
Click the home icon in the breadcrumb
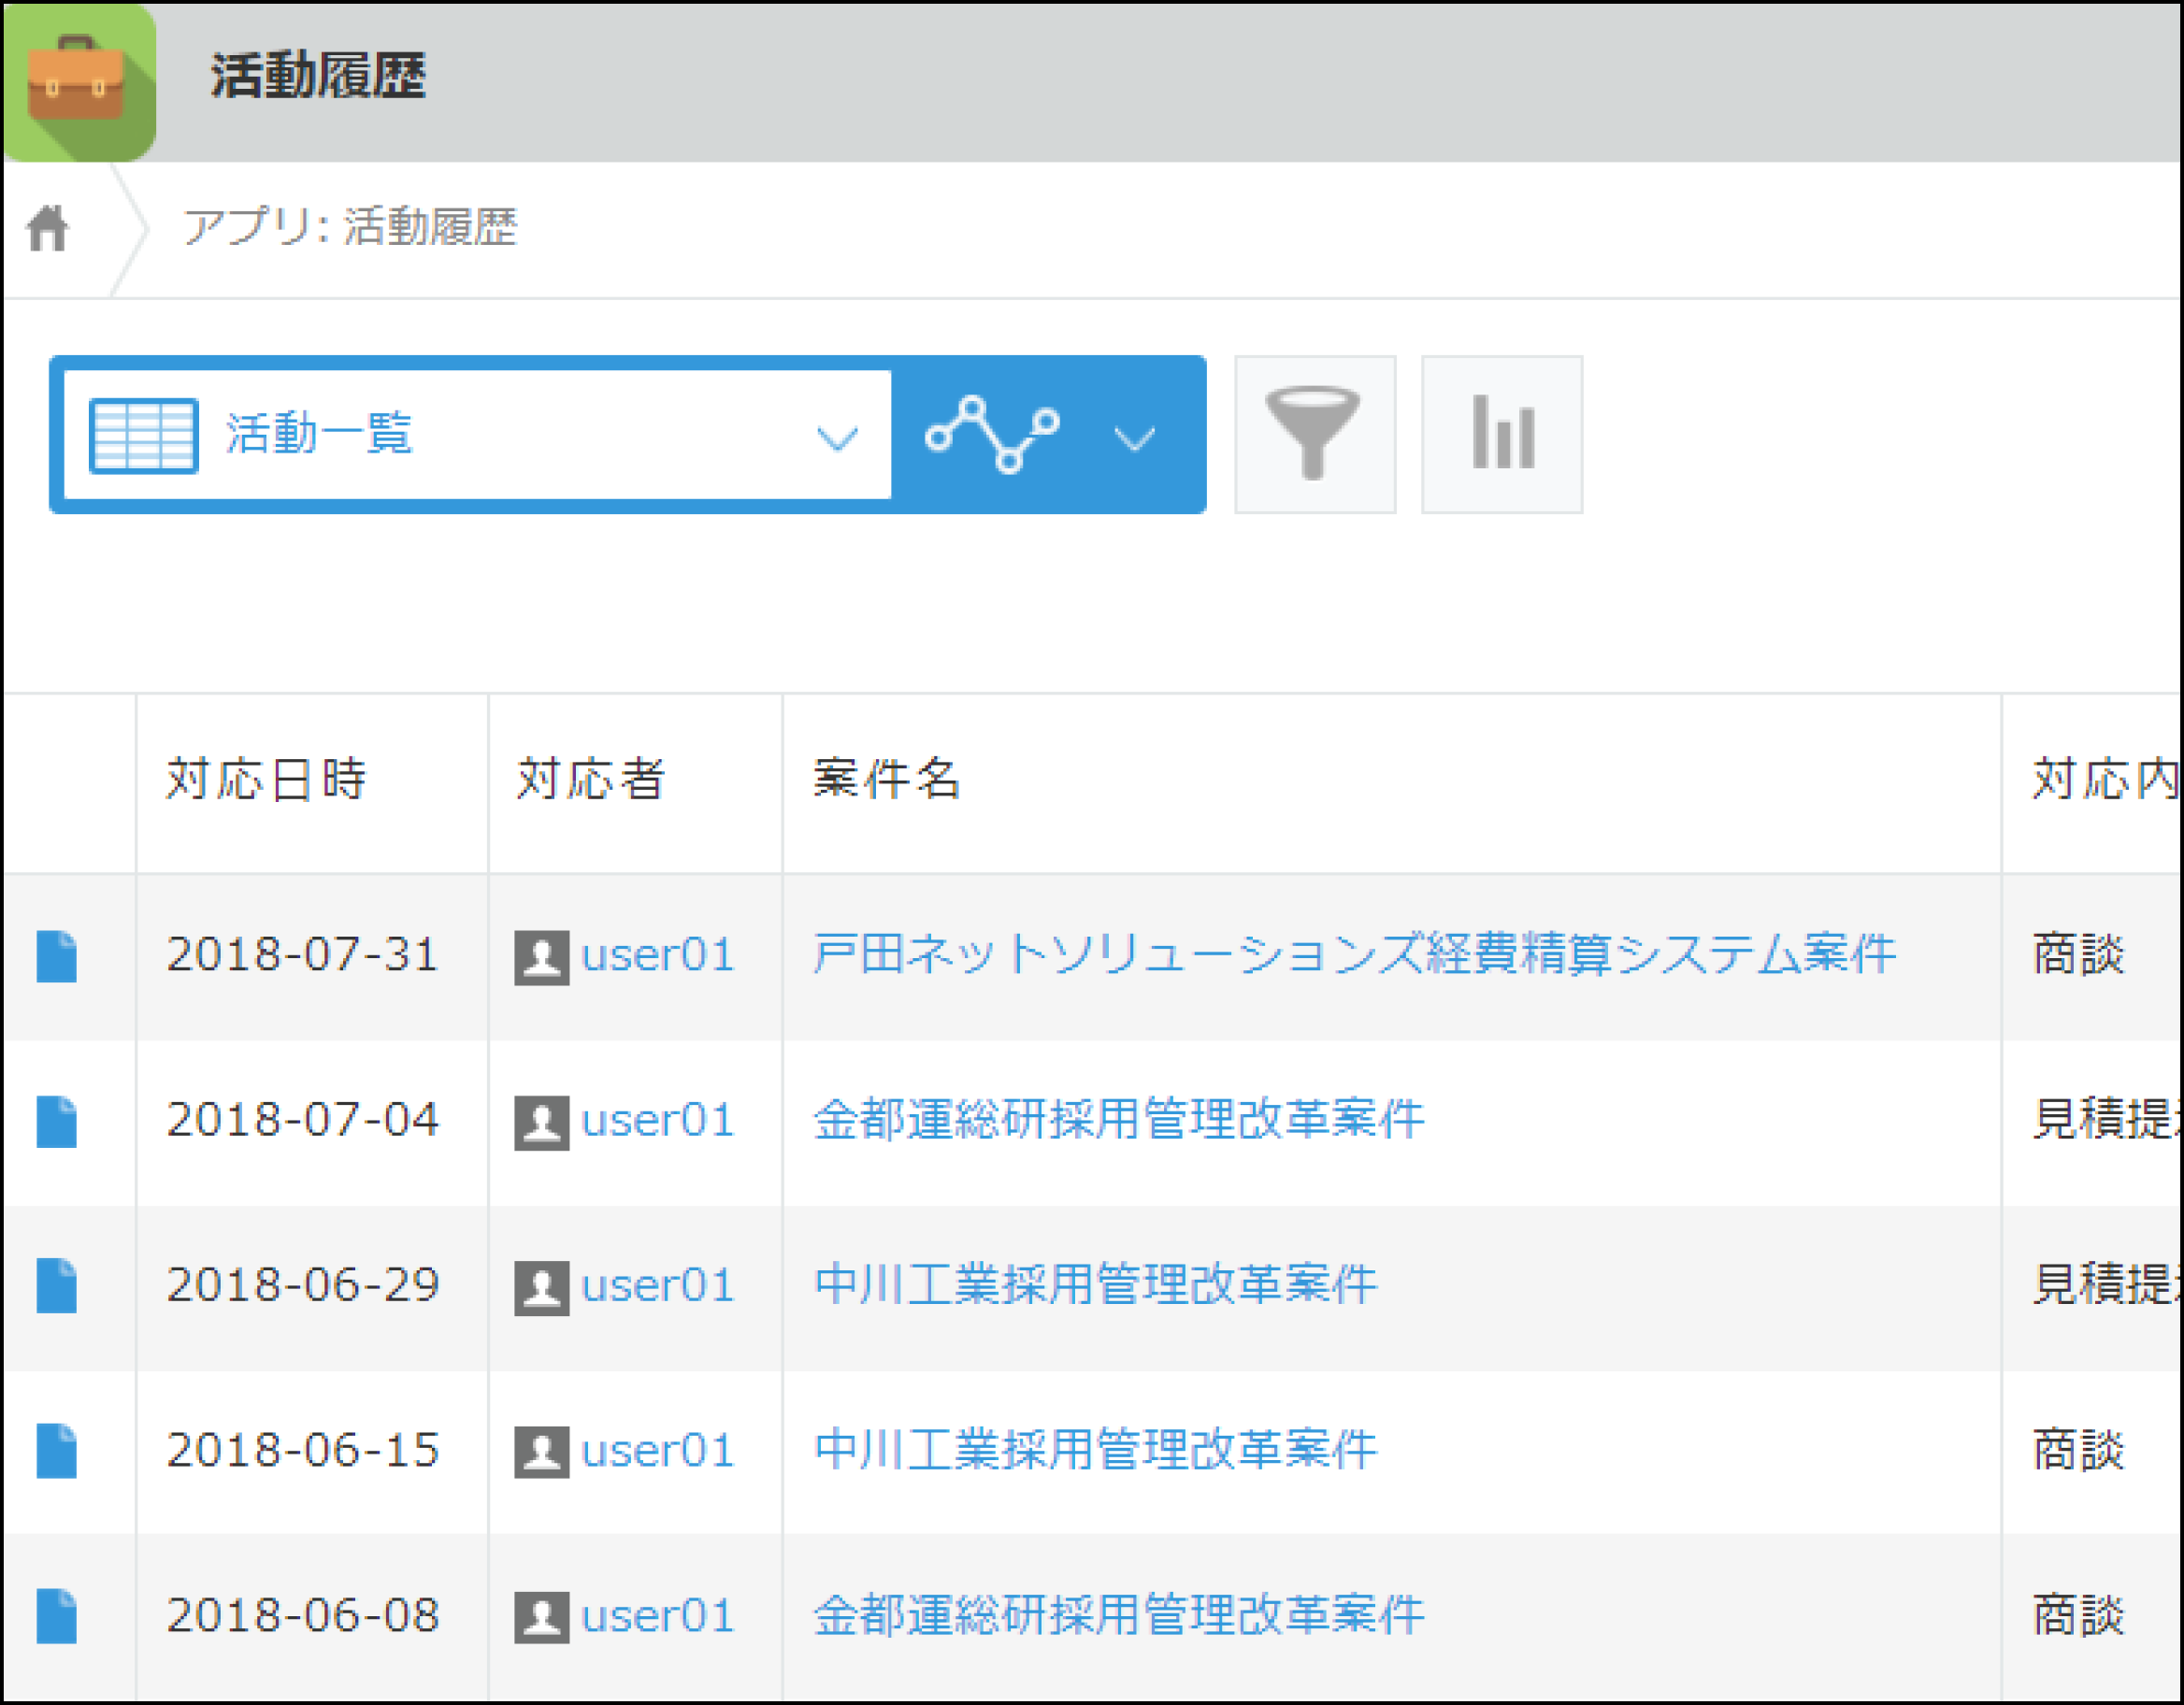pos(48,228)
